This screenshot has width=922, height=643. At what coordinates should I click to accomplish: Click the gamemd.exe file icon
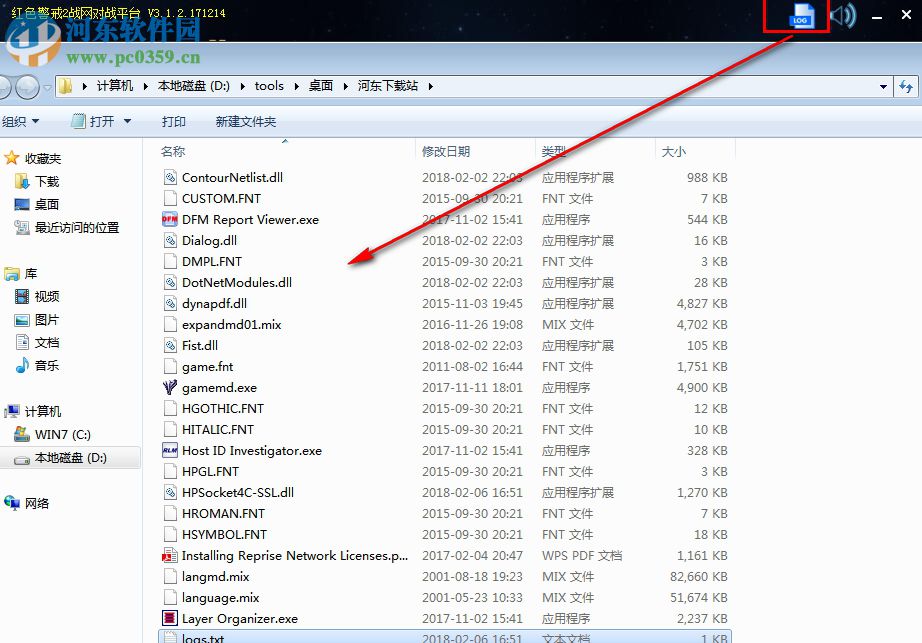pos(170,387)
